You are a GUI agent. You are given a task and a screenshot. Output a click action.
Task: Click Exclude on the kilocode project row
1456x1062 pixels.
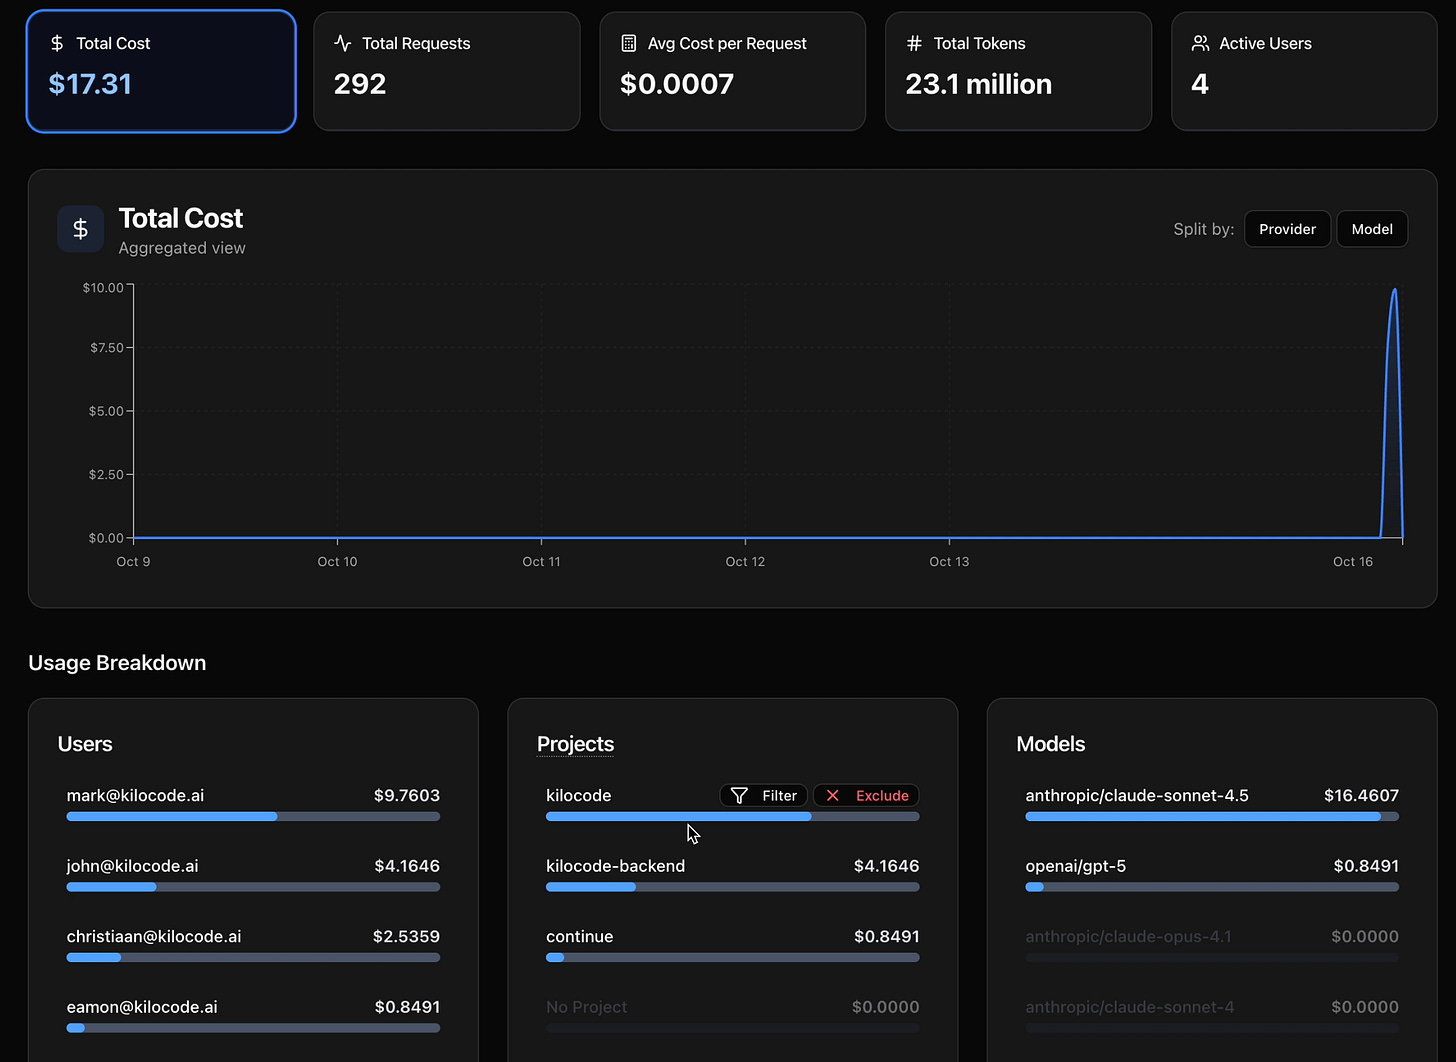click(866, 795)
